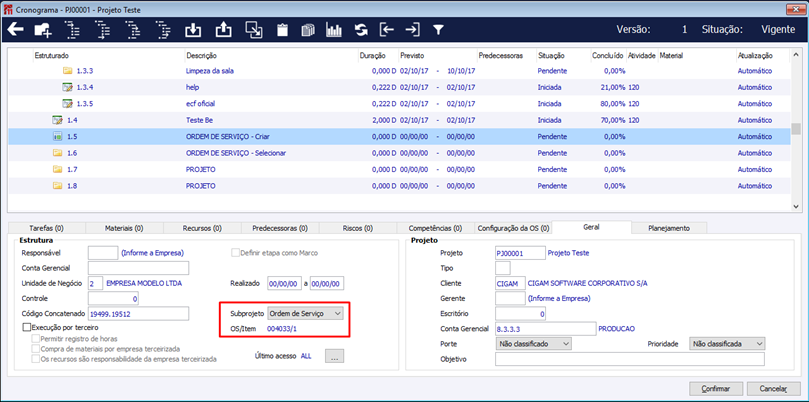Click the refresh arrows toolbar icon
Viewport: 809px width, 402px height.
click(361, 30)
